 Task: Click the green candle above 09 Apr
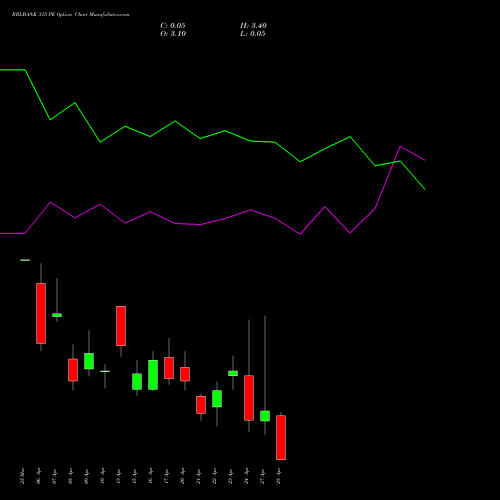[x=89, y=361]
